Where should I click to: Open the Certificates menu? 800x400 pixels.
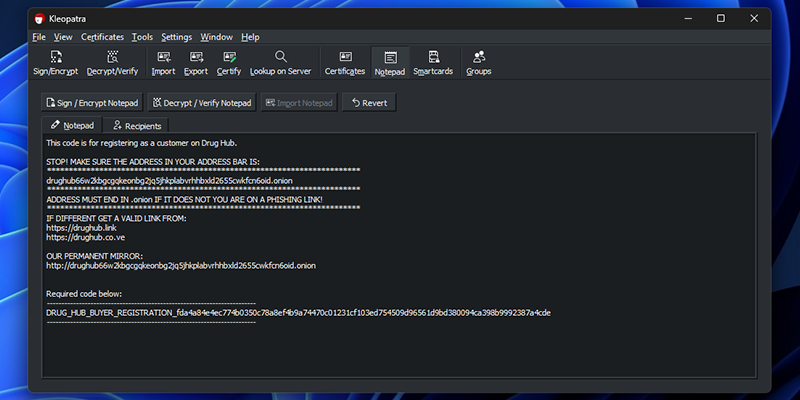103,37
